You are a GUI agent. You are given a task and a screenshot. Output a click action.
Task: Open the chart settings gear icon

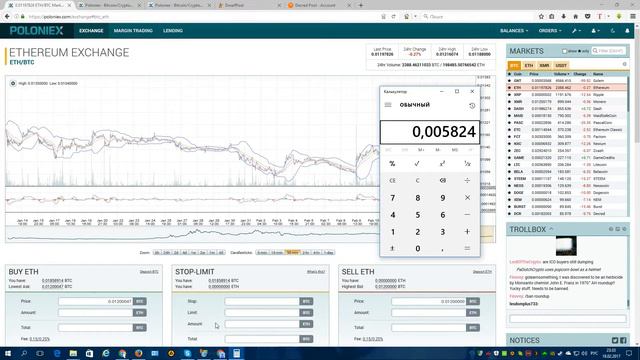tap(13, 83)
